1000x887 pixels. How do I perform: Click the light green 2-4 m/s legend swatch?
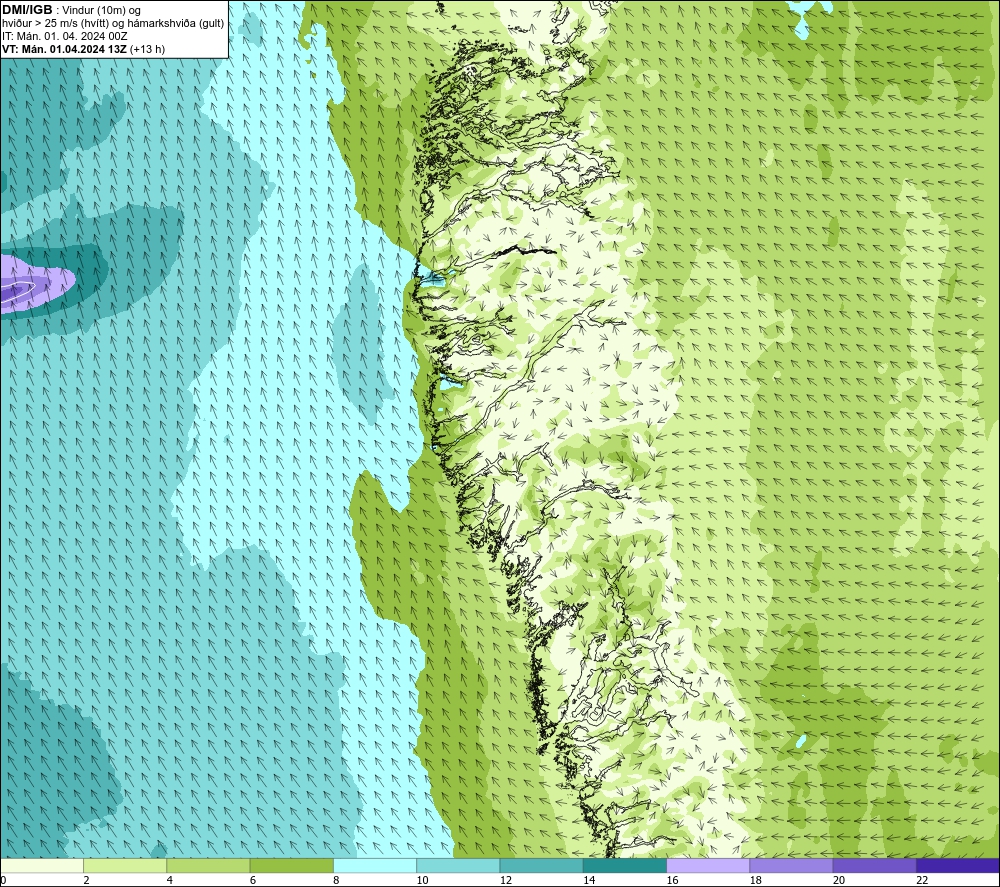coord(125,865)
